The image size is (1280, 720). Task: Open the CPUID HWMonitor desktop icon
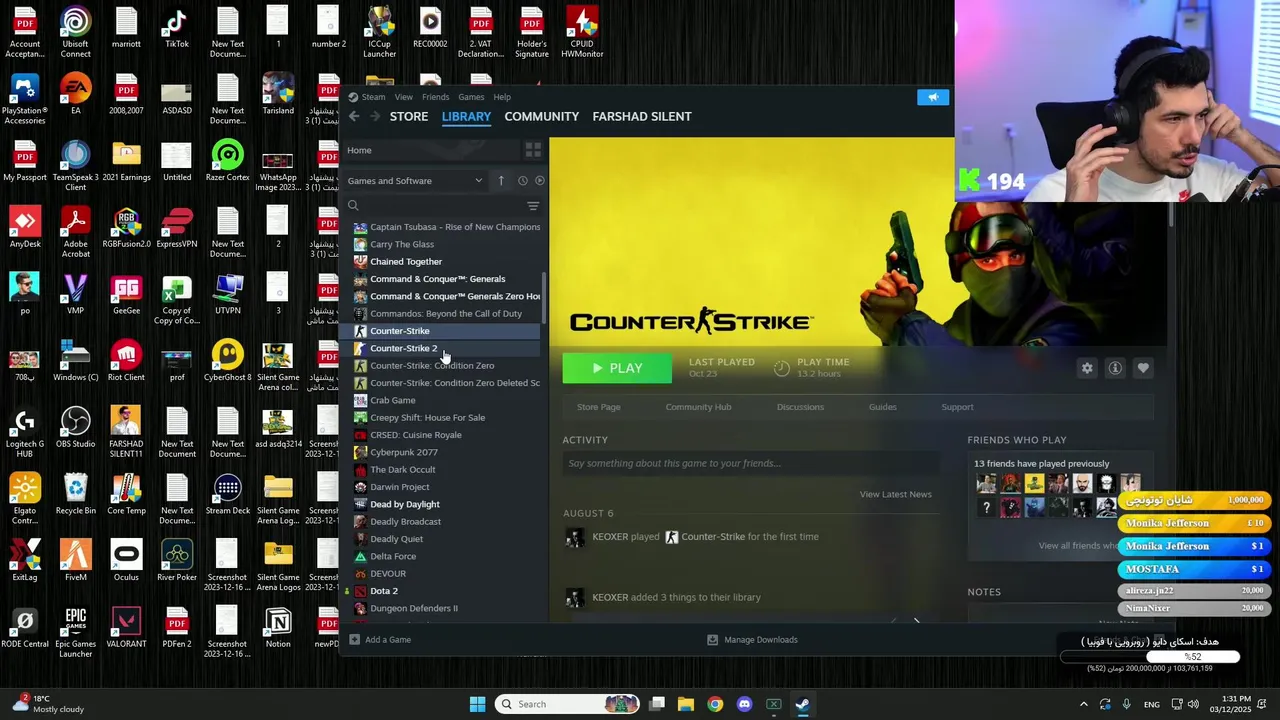click(x=582, y=32)
